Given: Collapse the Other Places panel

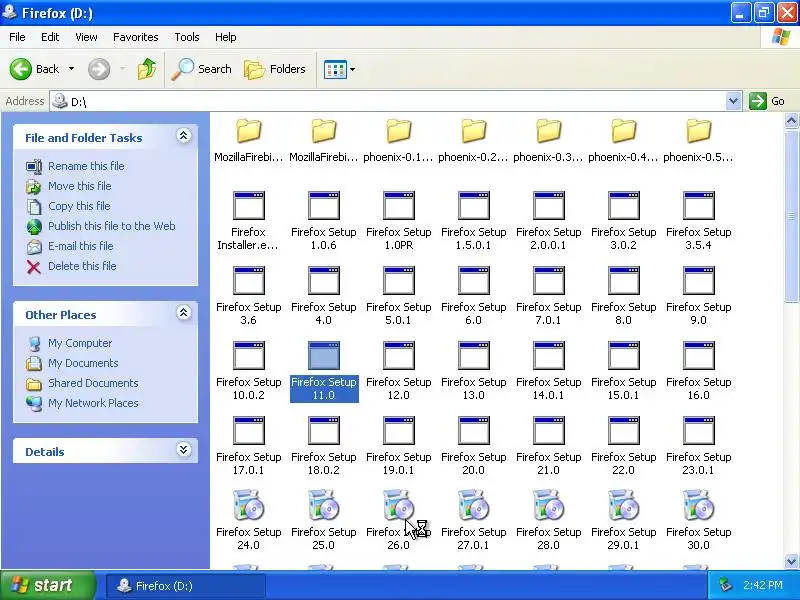Looking at the screenshot, I should coord(184,313).
